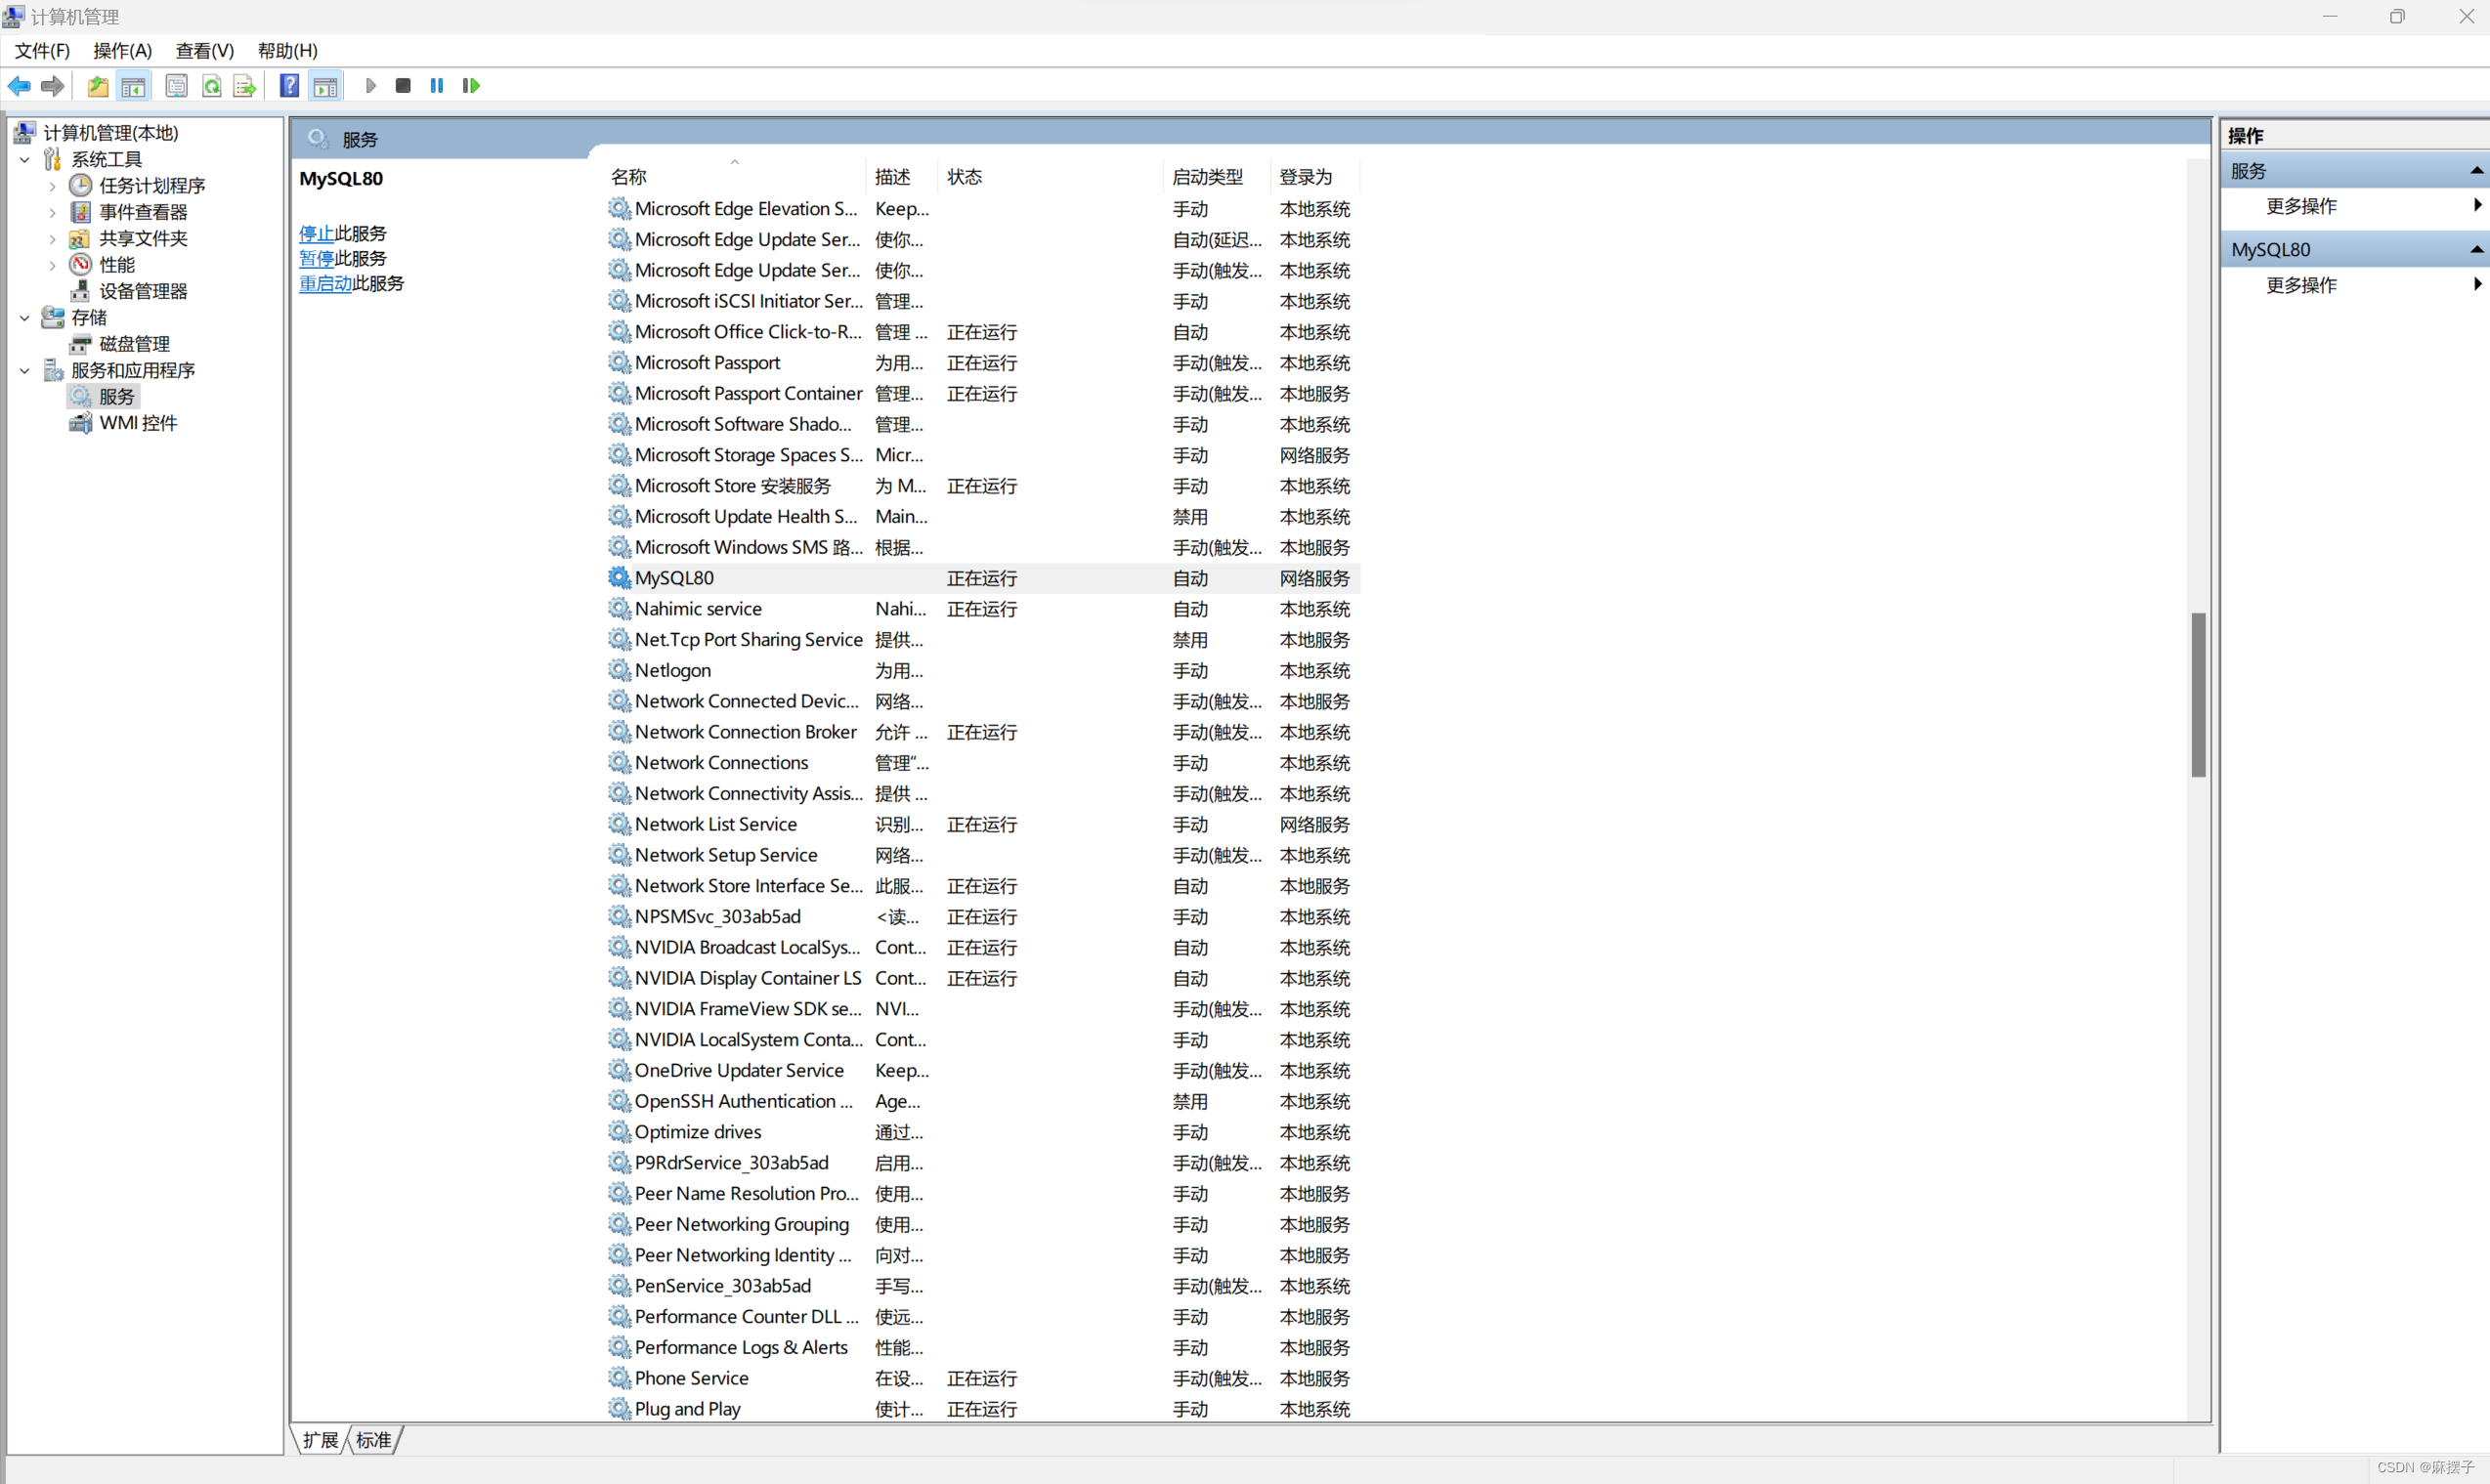2490x1484 pixels.
Task: Collapse the 存储 tree node
Action: pyautogui.click(x=25, y=317)
